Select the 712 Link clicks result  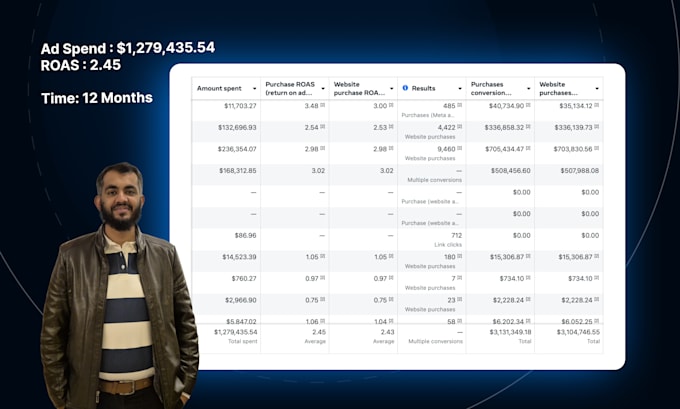pos(456,236)
